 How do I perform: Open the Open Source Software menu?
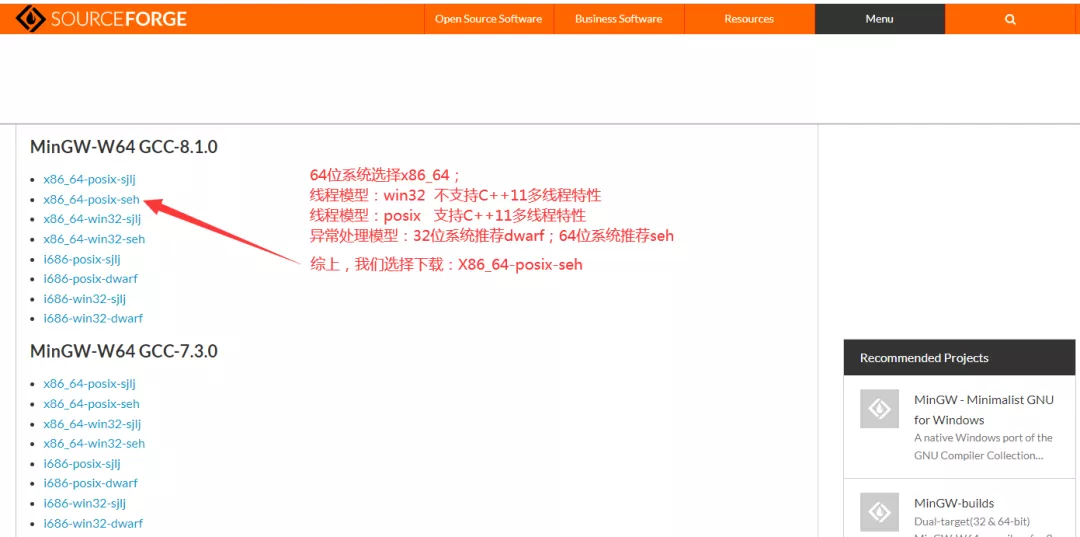[x=488, y=19]
